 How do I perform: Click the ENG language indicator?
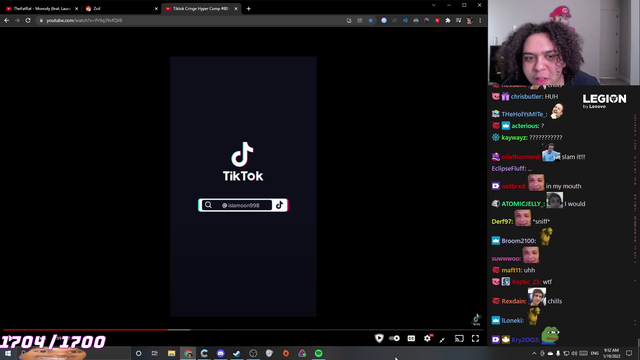[x=595, y=353]
